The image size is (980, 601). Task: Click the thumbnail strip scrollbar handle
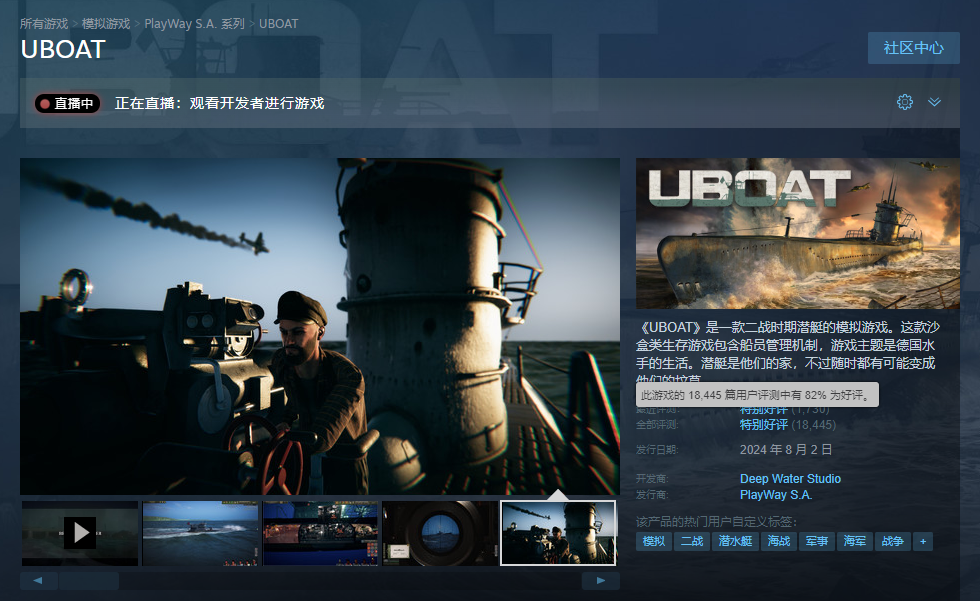click(89, 580)
